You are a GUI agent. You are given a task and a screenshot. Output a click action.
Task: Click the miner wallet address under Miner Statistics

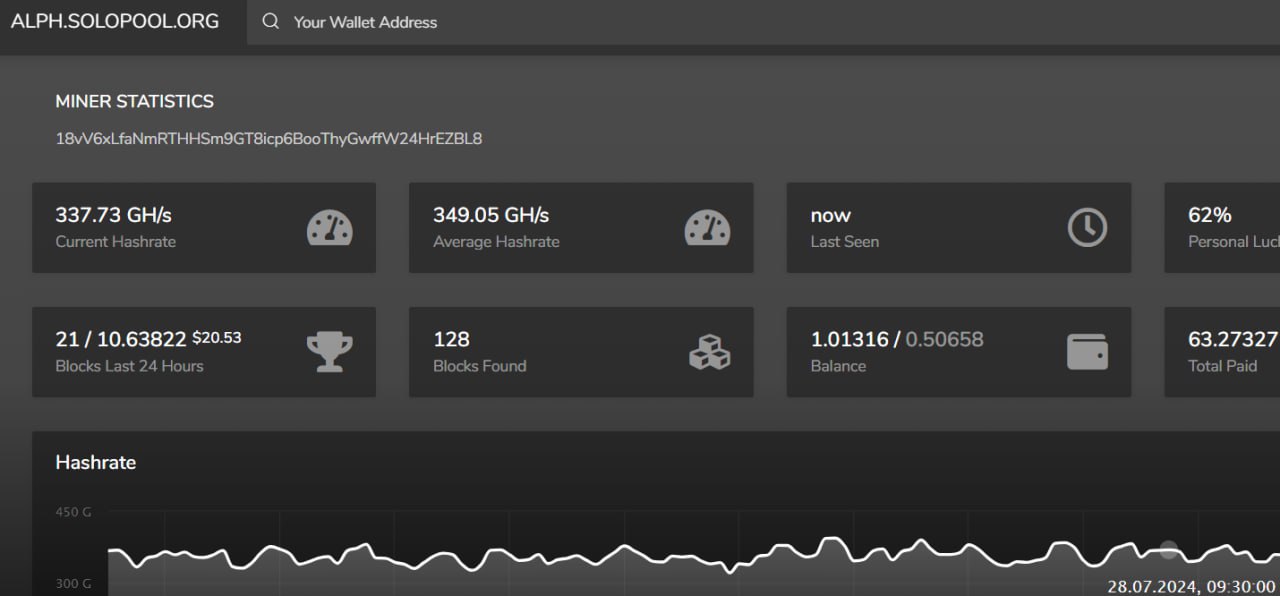(269, 139)
